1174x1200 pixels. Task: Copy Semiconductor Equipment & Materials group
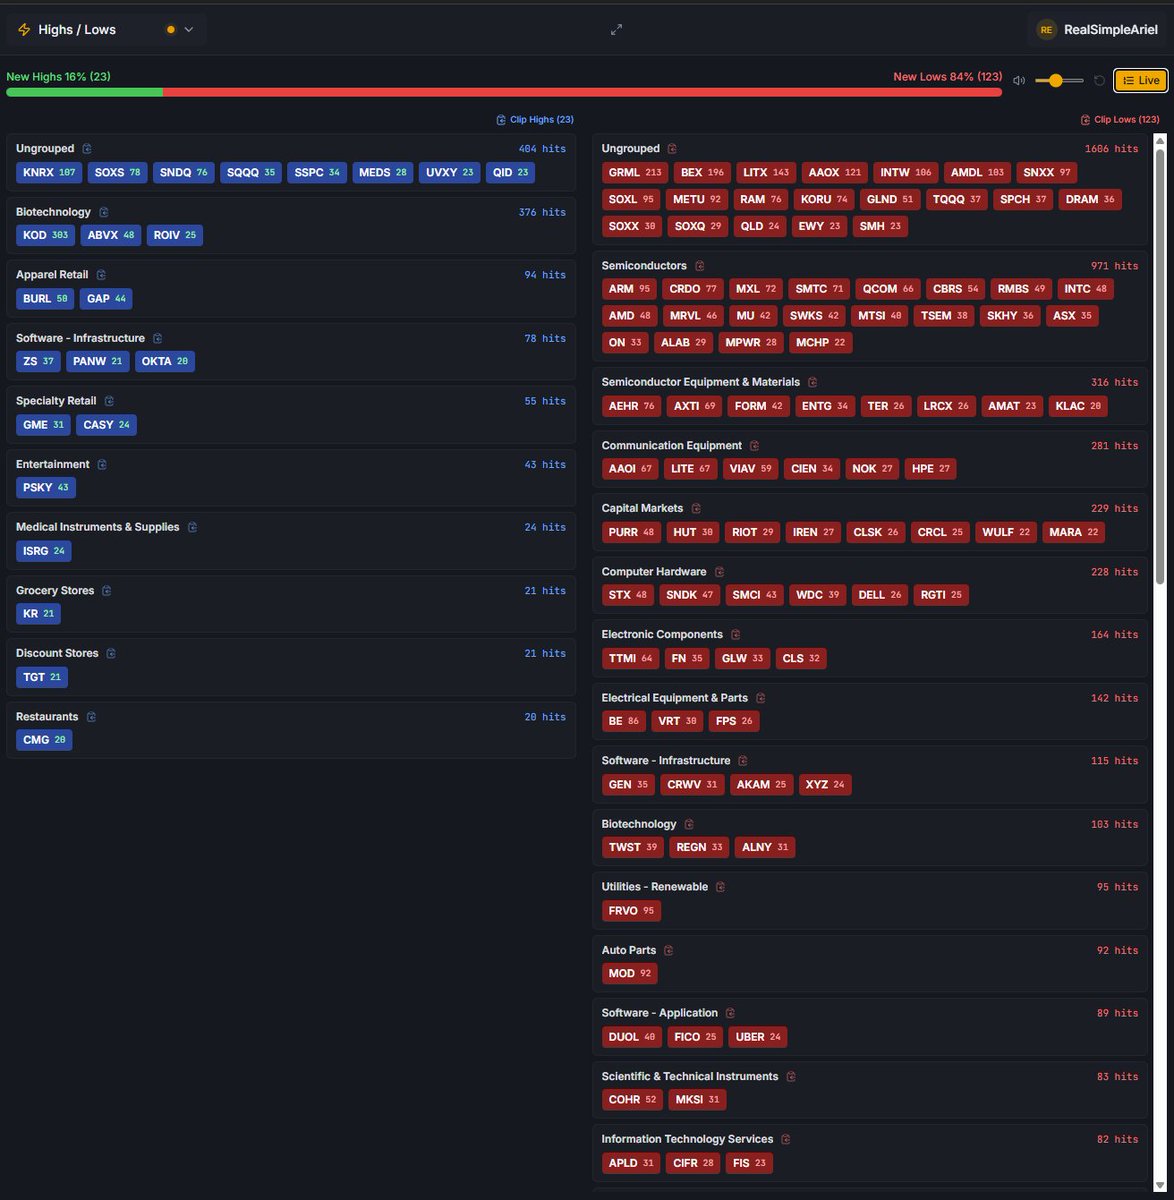coord(812,382)
